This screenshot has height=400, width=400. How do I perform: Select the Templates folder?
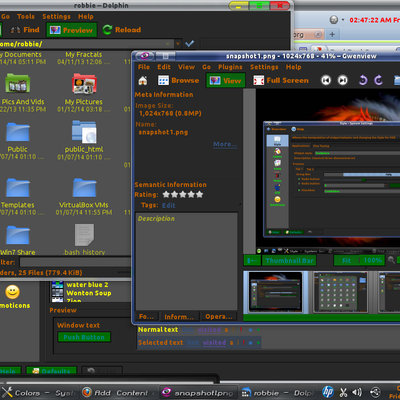click(18, 188)
